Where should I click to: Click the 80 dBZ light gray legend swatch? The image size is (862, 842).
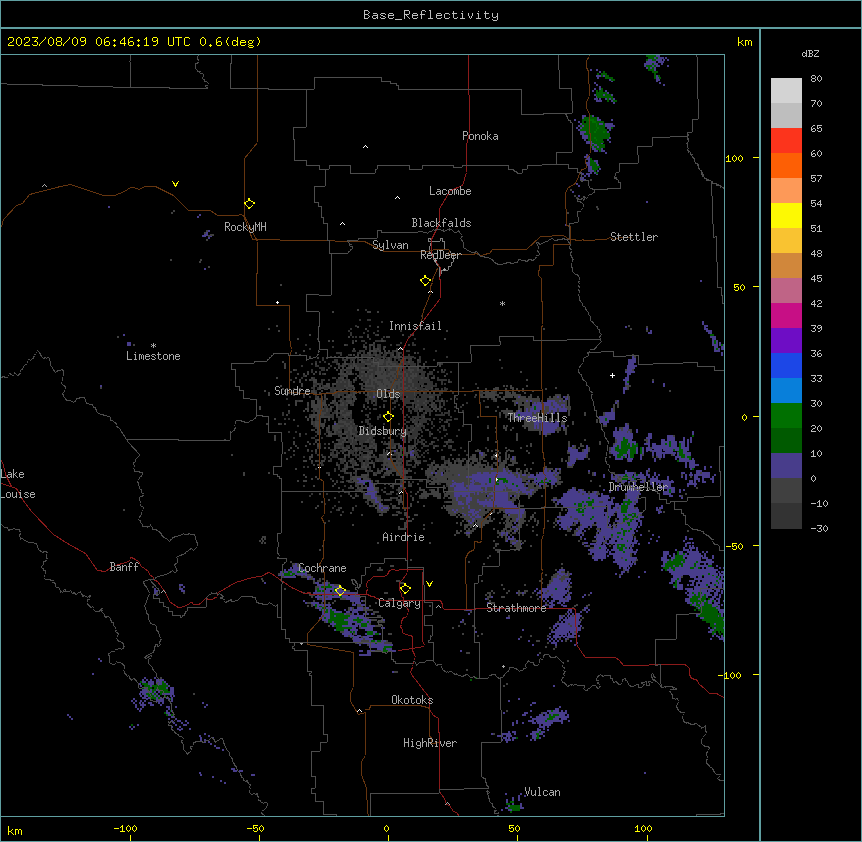[786, 91]
